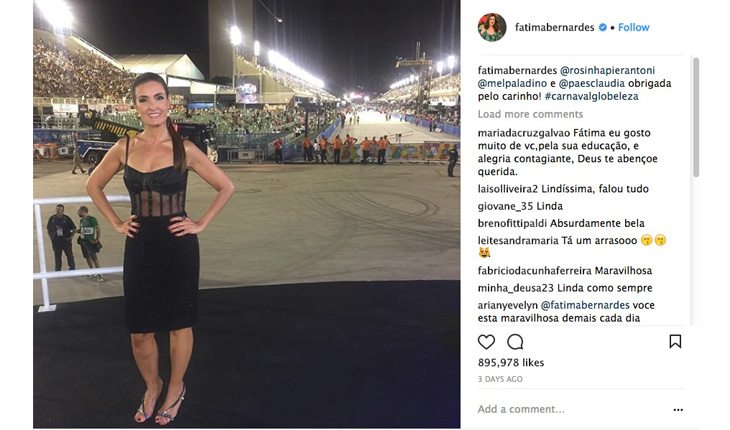730x430 pixels.
Task: Open fatimabernardes username in header
Action: 554,27
